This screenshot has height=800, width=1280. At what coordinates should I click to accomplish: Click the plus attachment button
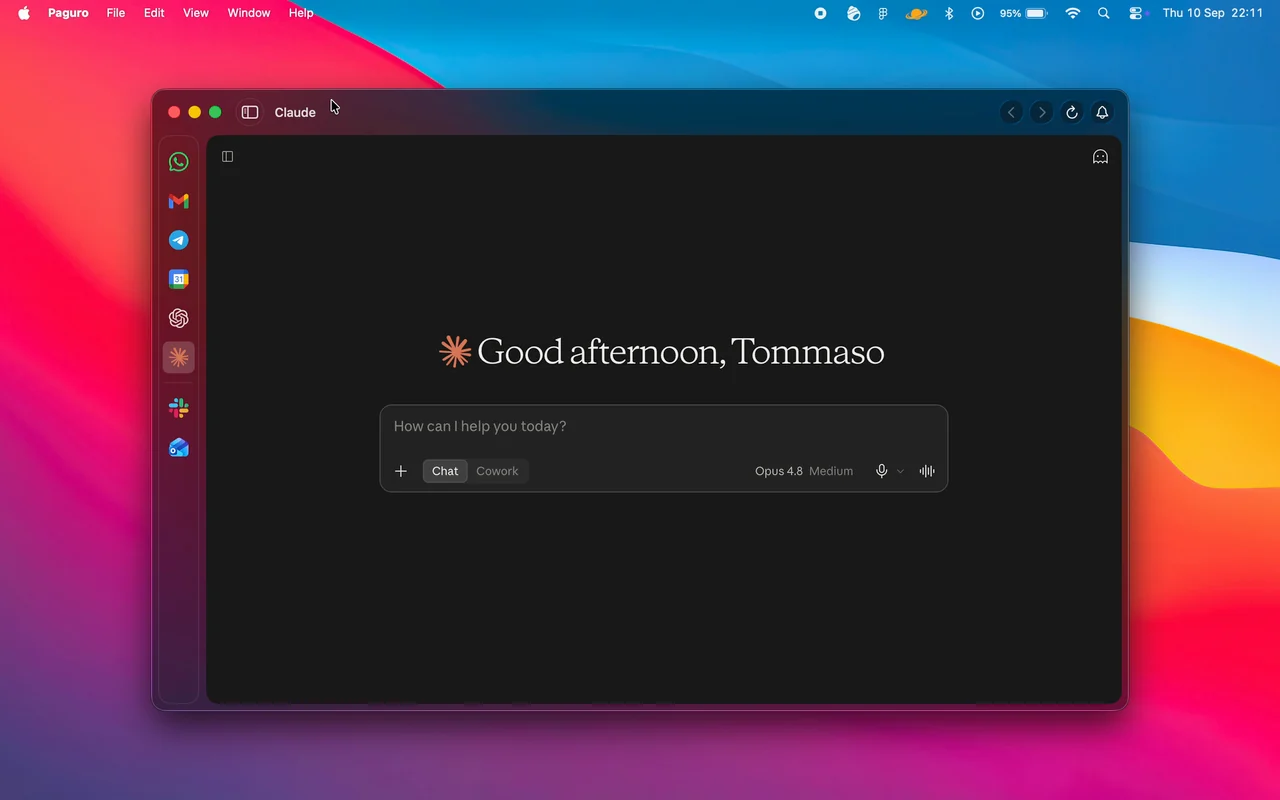401,471
